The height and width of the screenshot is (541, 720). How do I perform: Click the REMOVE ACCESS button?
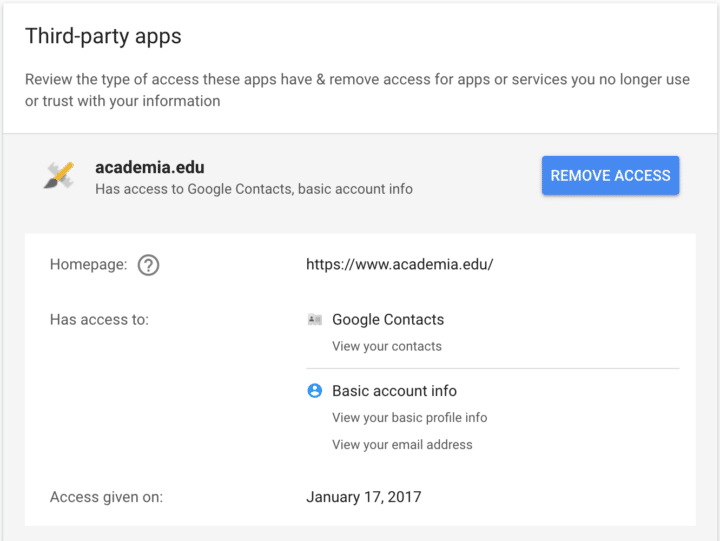[610, 175]
